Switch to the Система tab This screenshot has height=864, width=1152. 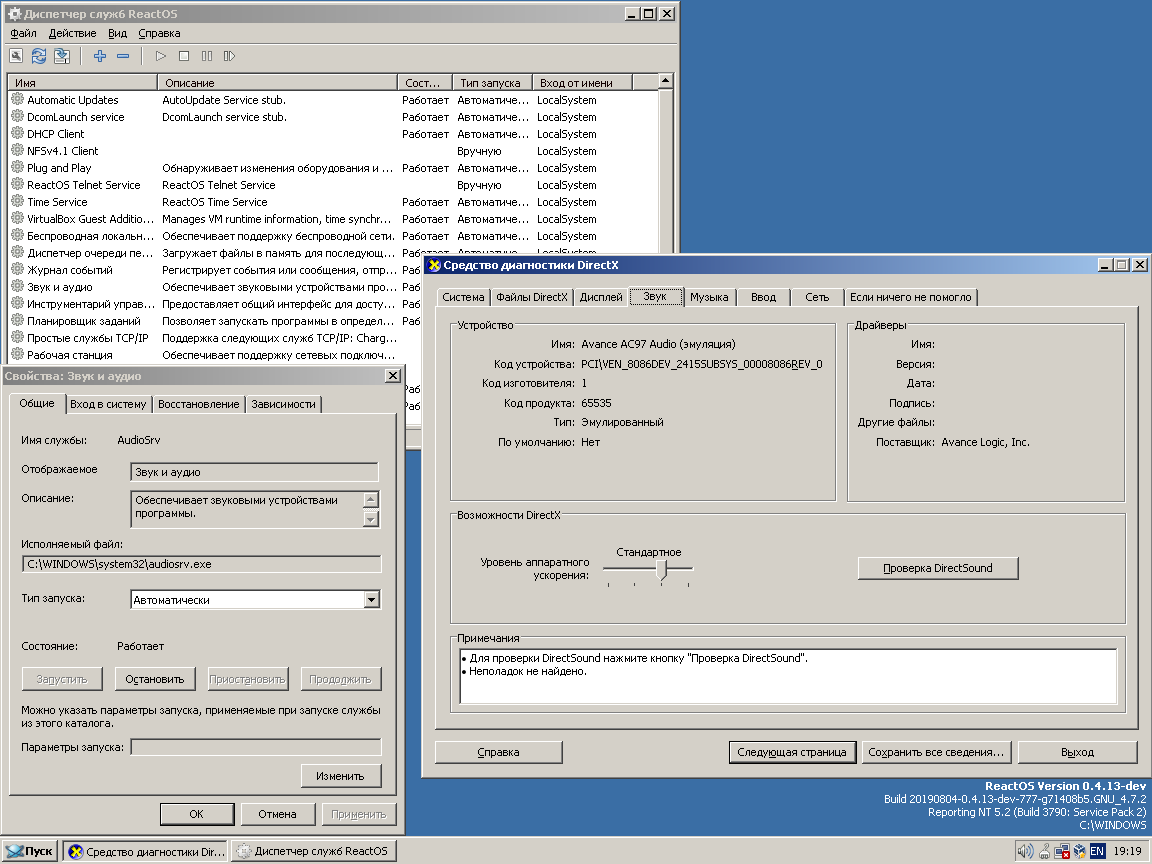pos(463,297)
